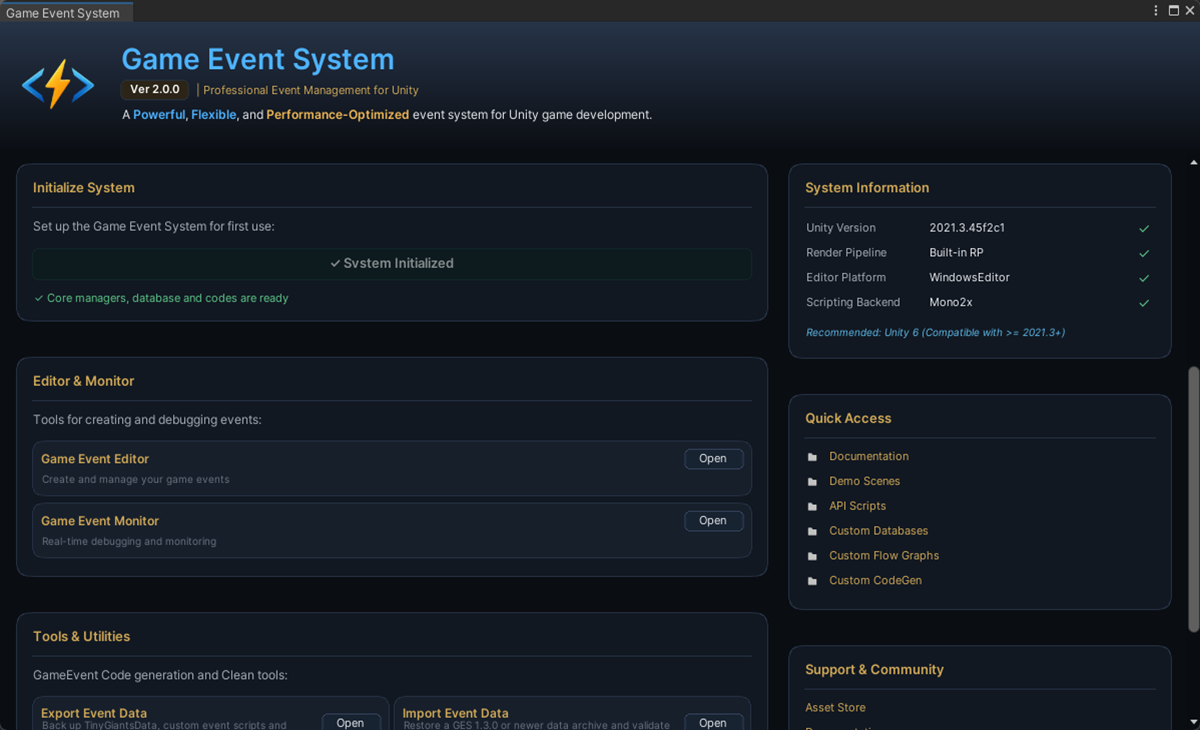Click the Core managers ready status message
1200x730 pixels.
(x=161, y=298)
